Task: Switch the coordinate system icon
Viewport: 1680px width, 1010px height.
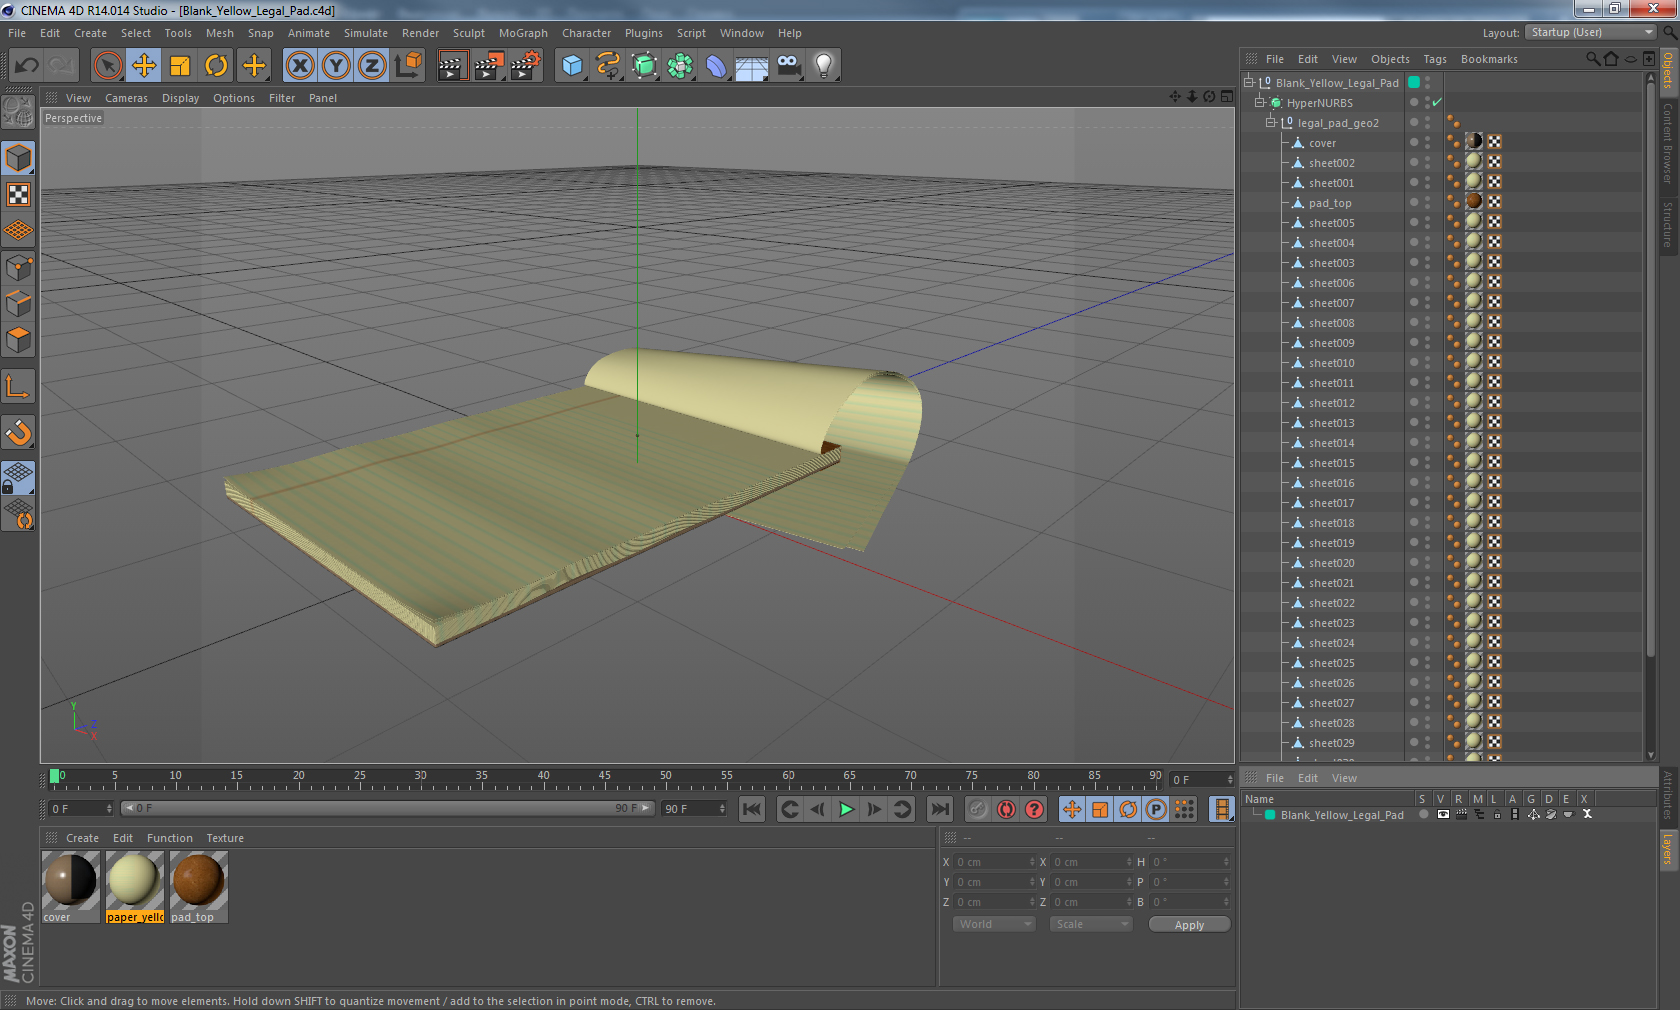Action: click(x=408, y=66)
